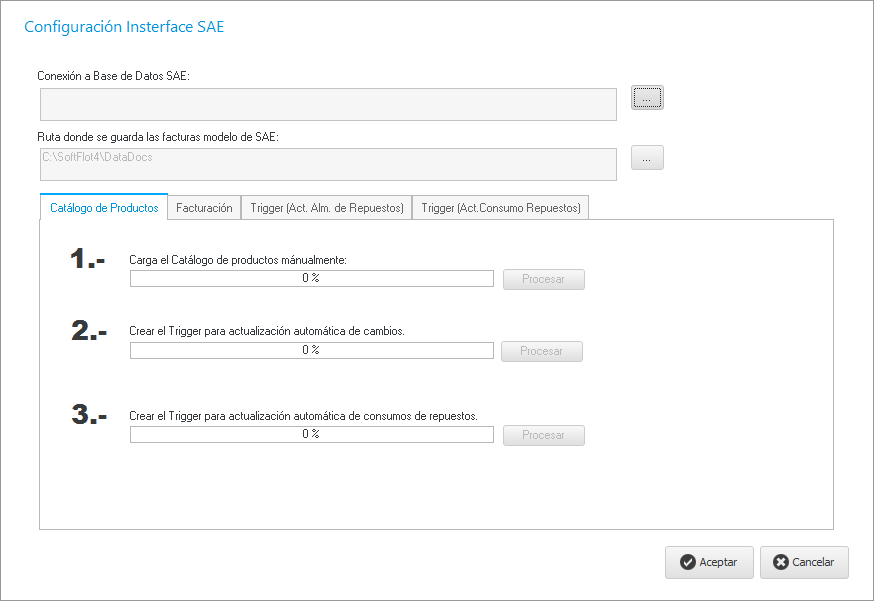This screenshot has height=601, width=874.
Task: Switch to the Catálogo de Productos tab
Action: click(104, 208)
